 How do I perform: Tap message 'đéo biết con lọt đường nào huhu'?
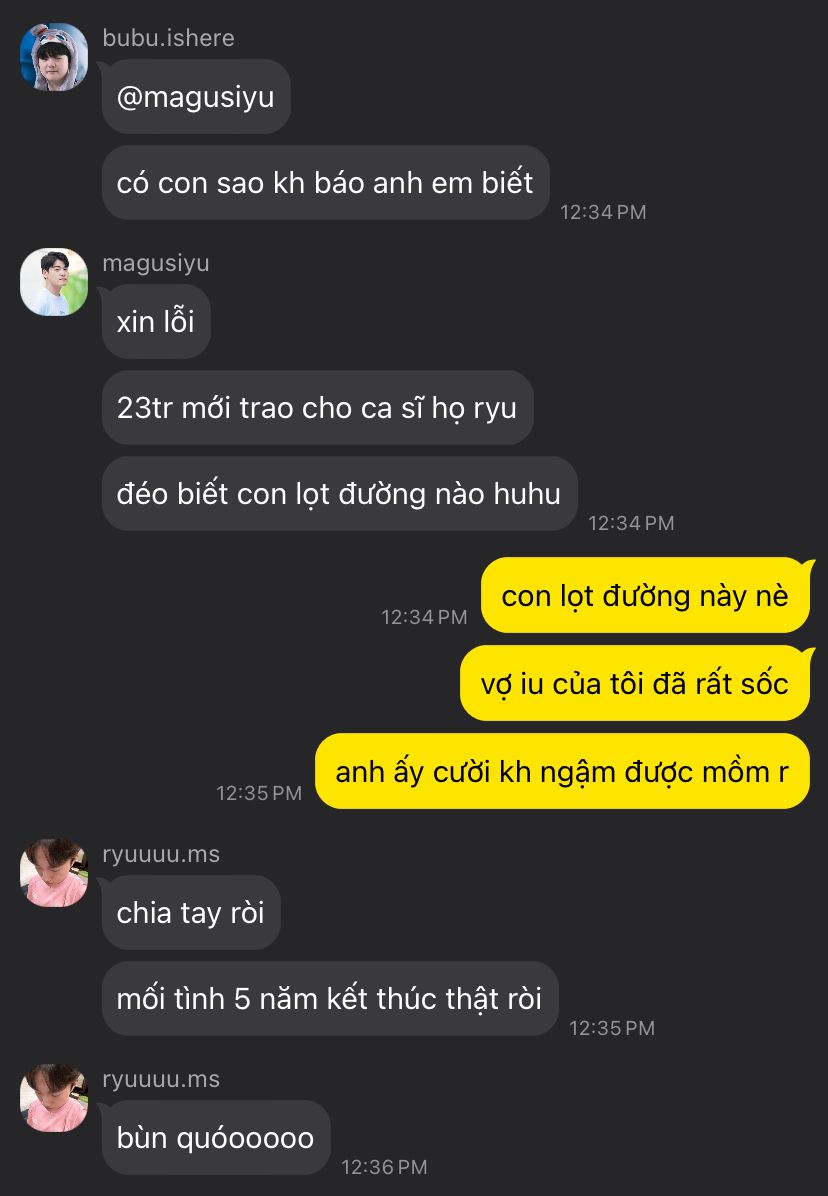(339, 494)
